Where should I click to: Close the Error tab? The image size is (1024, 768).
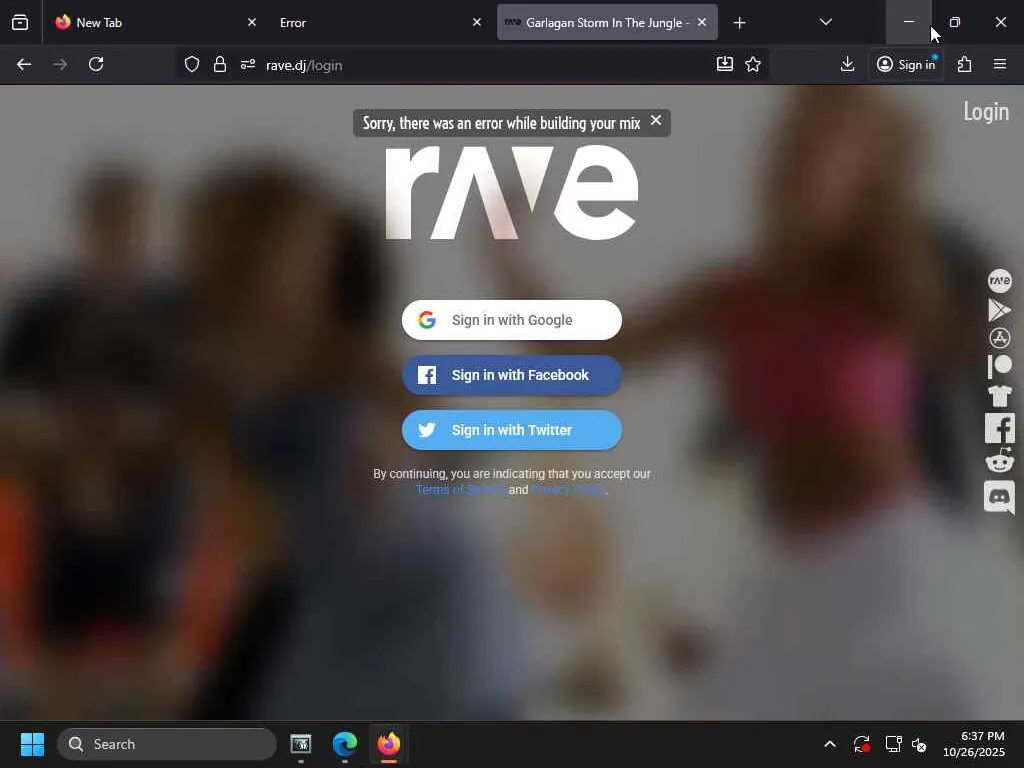pyautogui.click(x=477, y=22)
